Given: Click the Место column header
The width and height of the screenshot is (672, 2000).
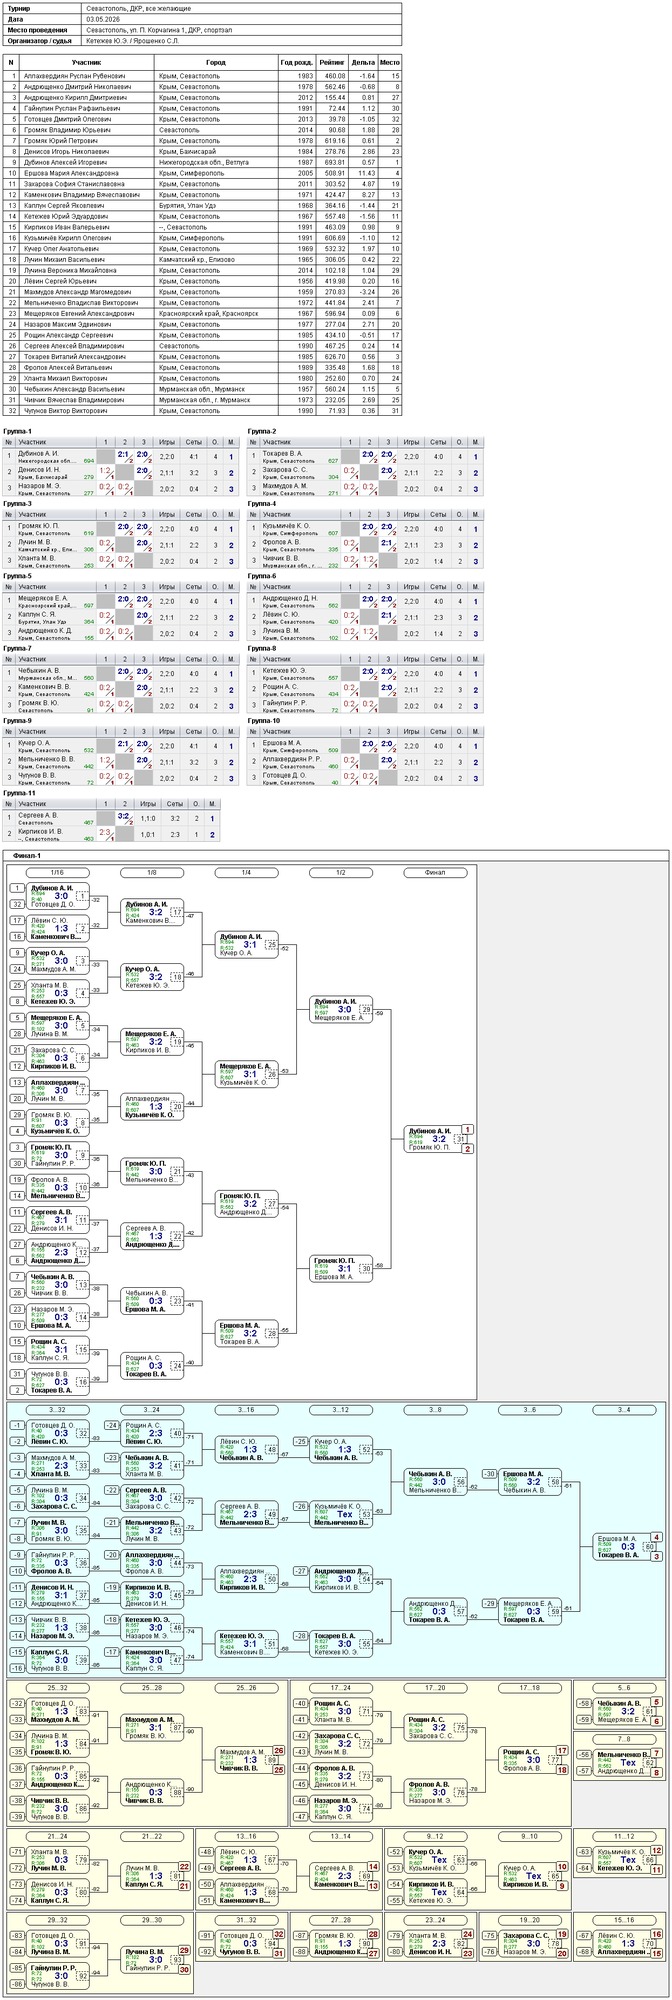Looking at the screenshot, I should pyautogui.click(x=390, y=62).
